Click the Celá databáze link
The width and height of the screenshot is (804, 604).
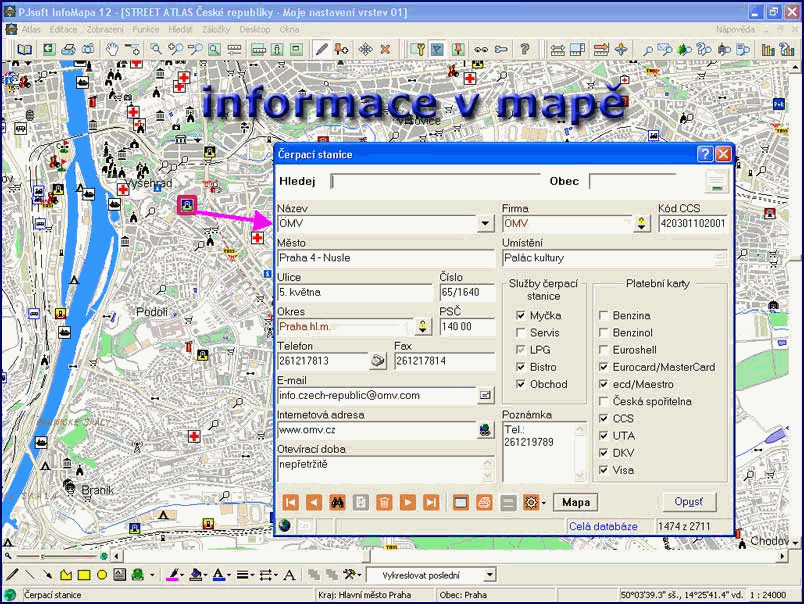(x=603, y=526)
